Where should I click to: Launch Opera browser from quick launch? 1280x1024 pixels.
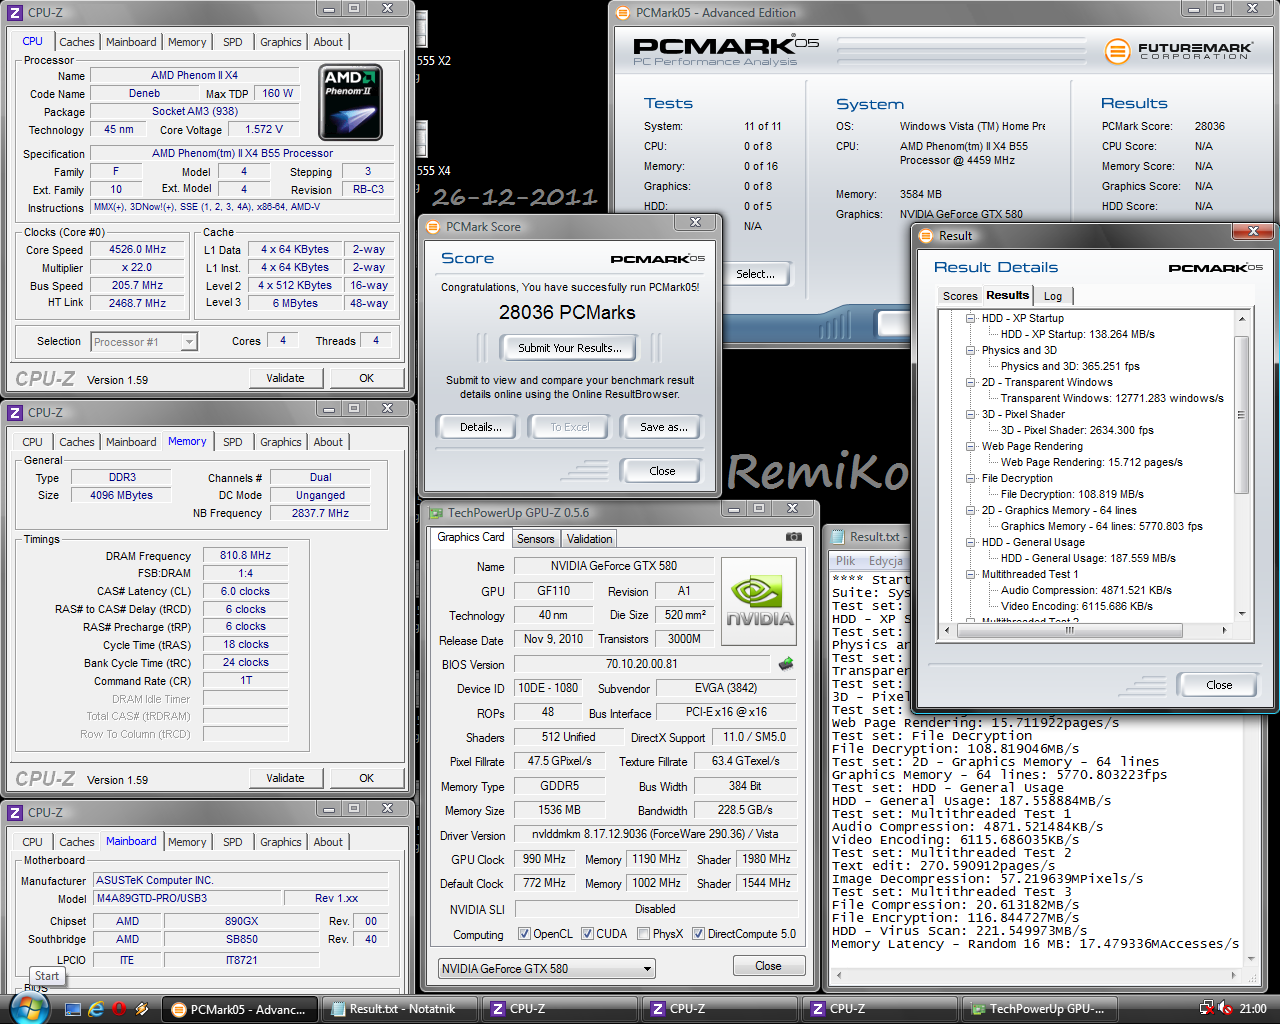pyautogui.click(x=119, y=1009)
